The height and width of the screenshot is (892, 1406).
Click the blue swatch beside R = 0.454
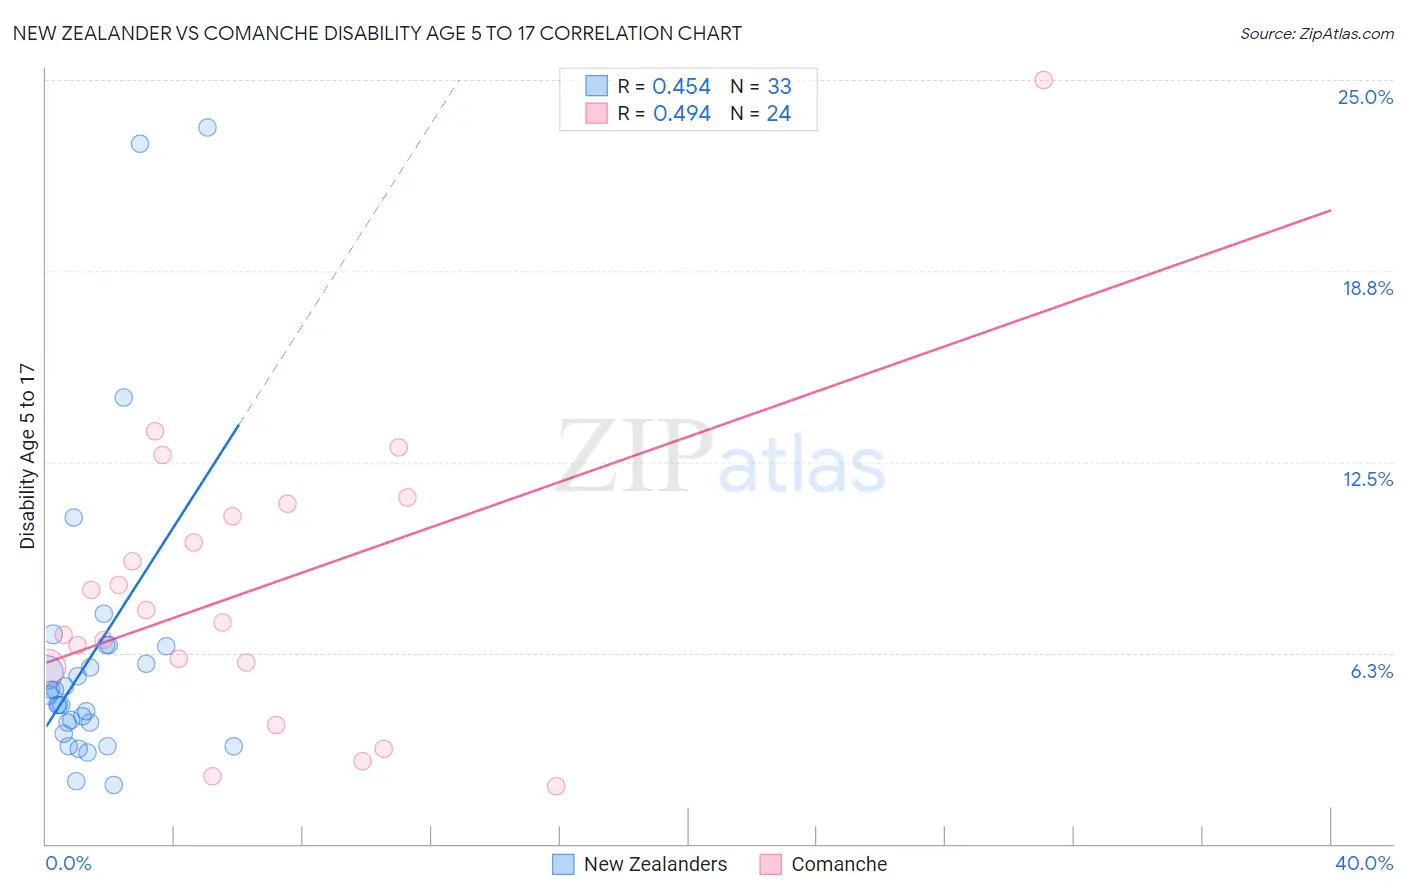tap(596, 86)
